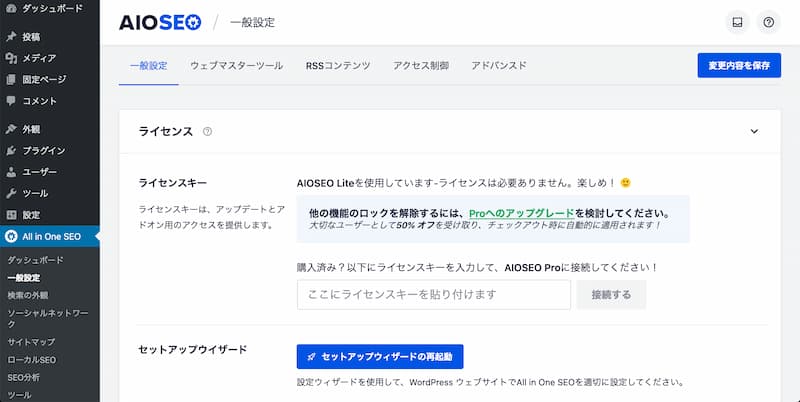Viewport: 800px width, 402px height.
Task: Switch to the ウェブマスターツール tab
Action: (236, 65)
